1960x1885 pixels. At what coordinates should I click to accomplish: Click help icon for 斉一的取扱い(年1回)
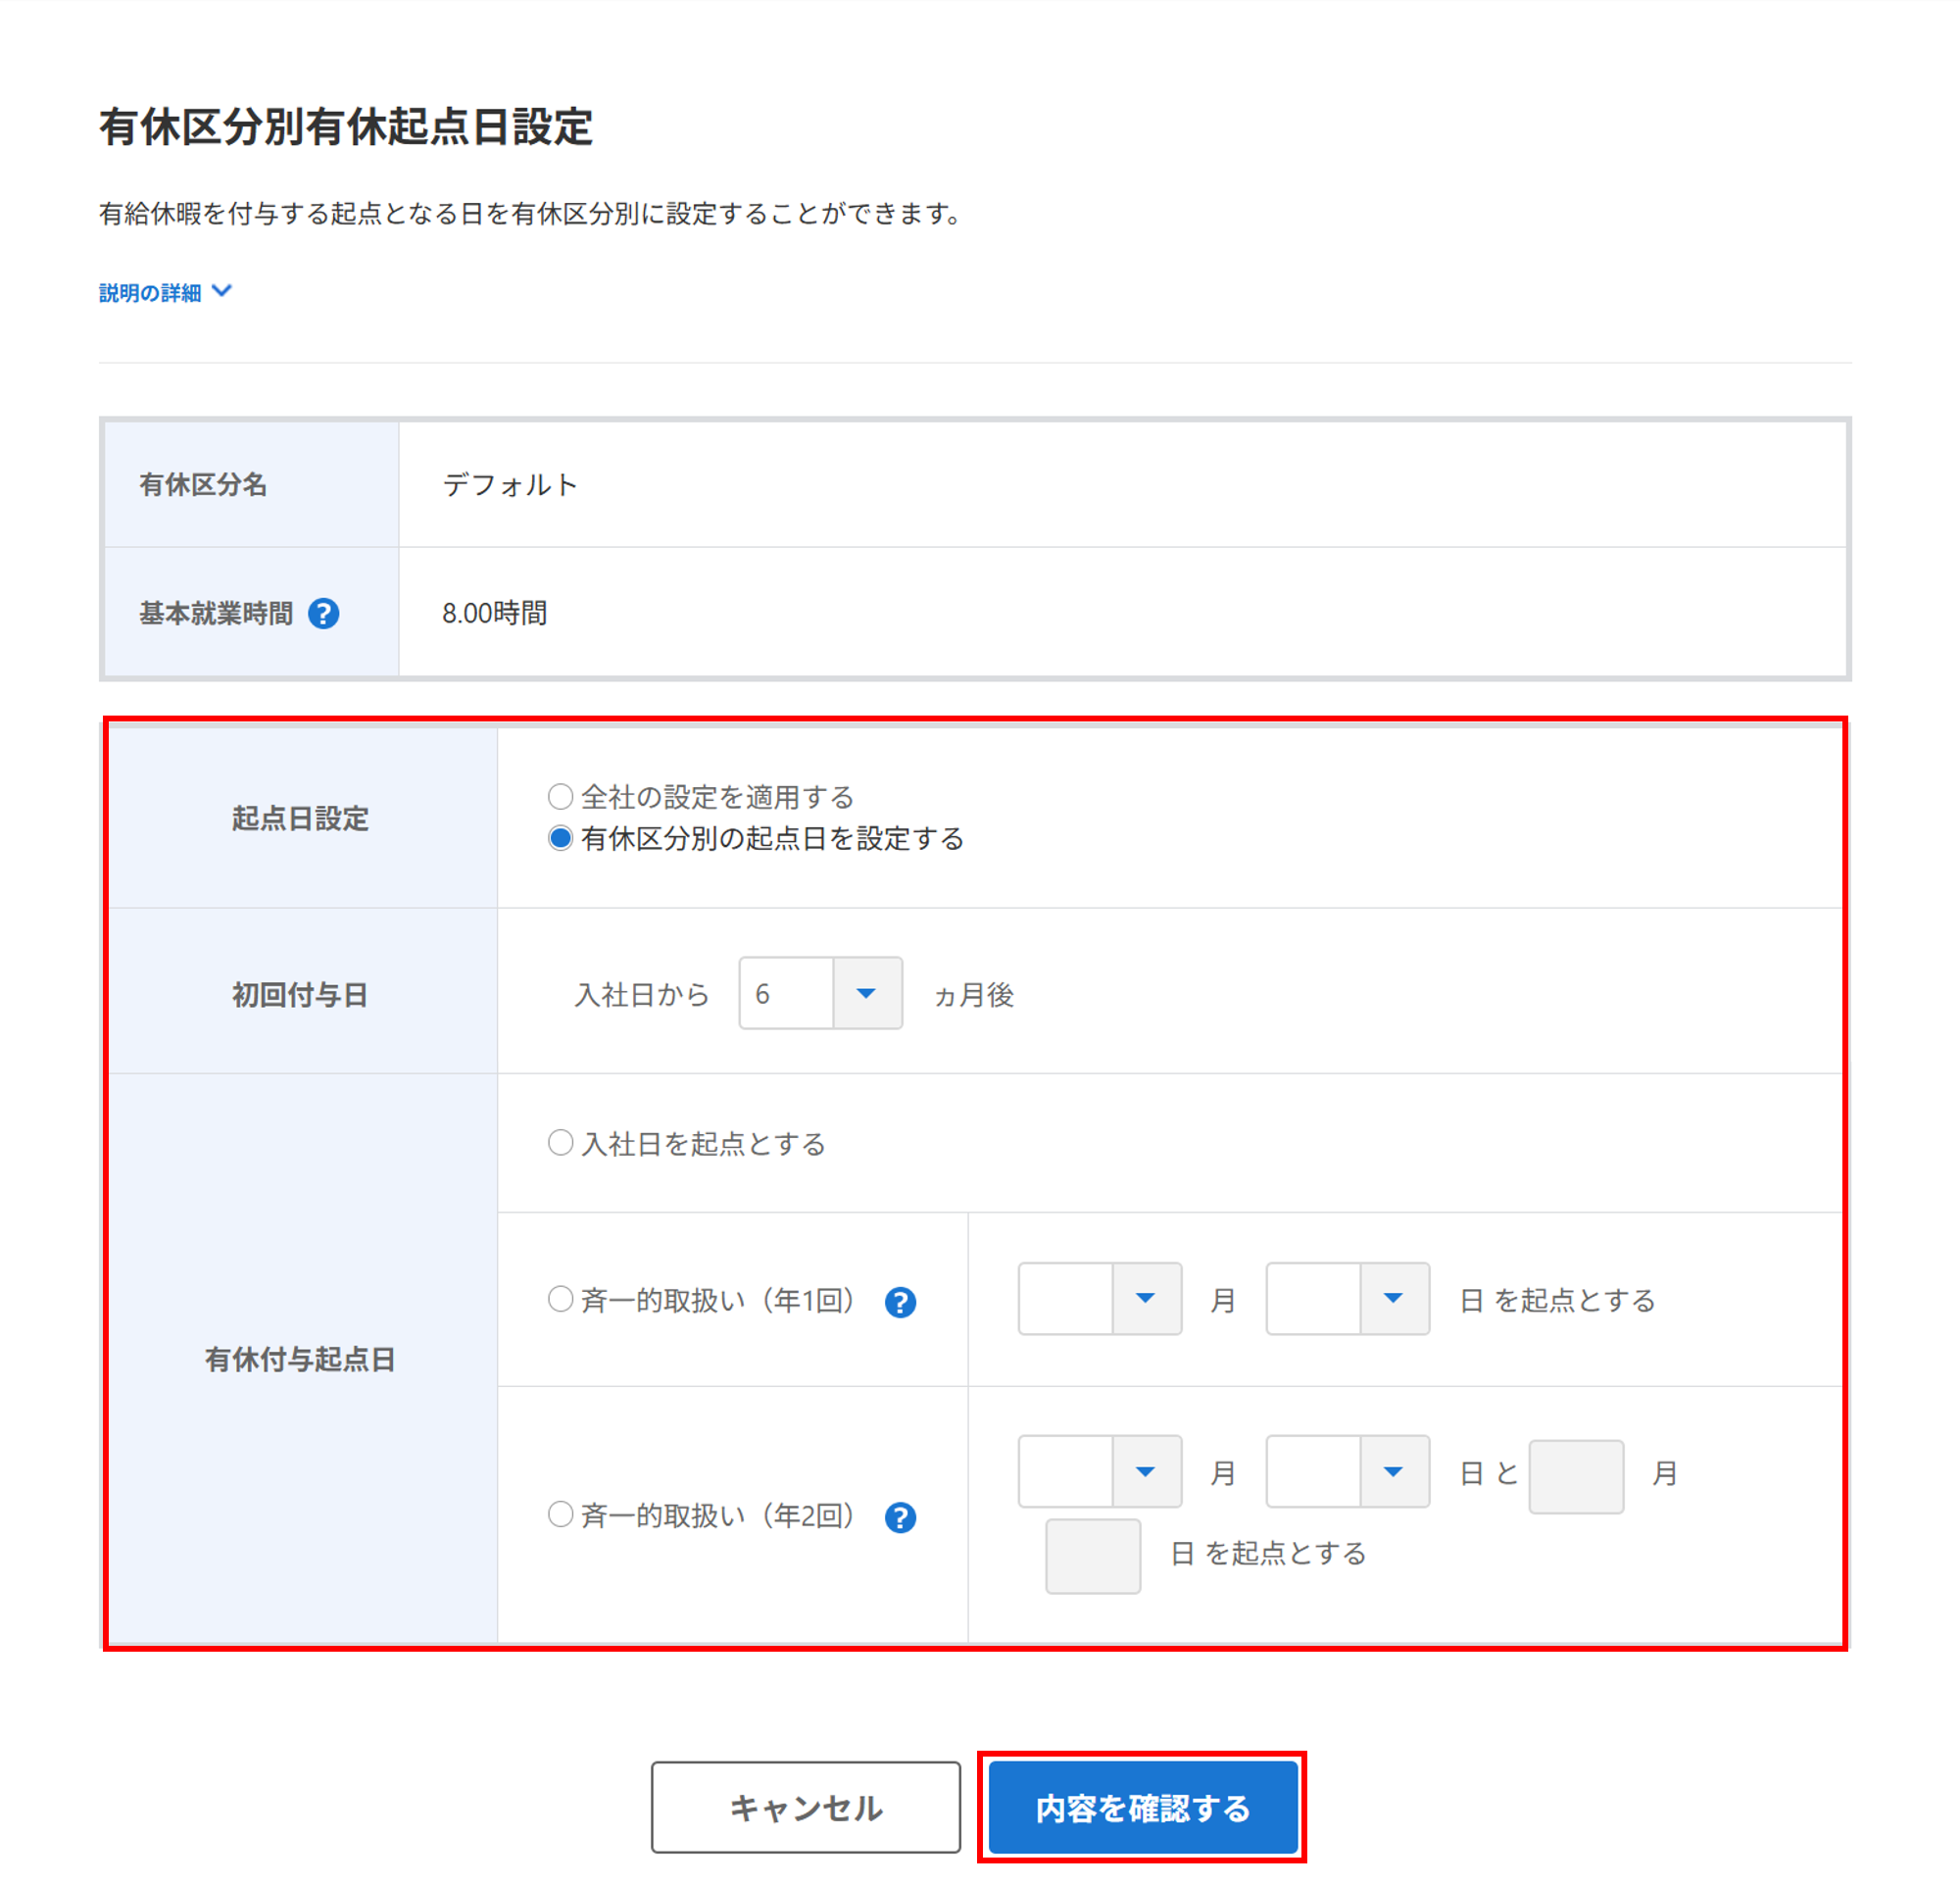pos(900,1302)
